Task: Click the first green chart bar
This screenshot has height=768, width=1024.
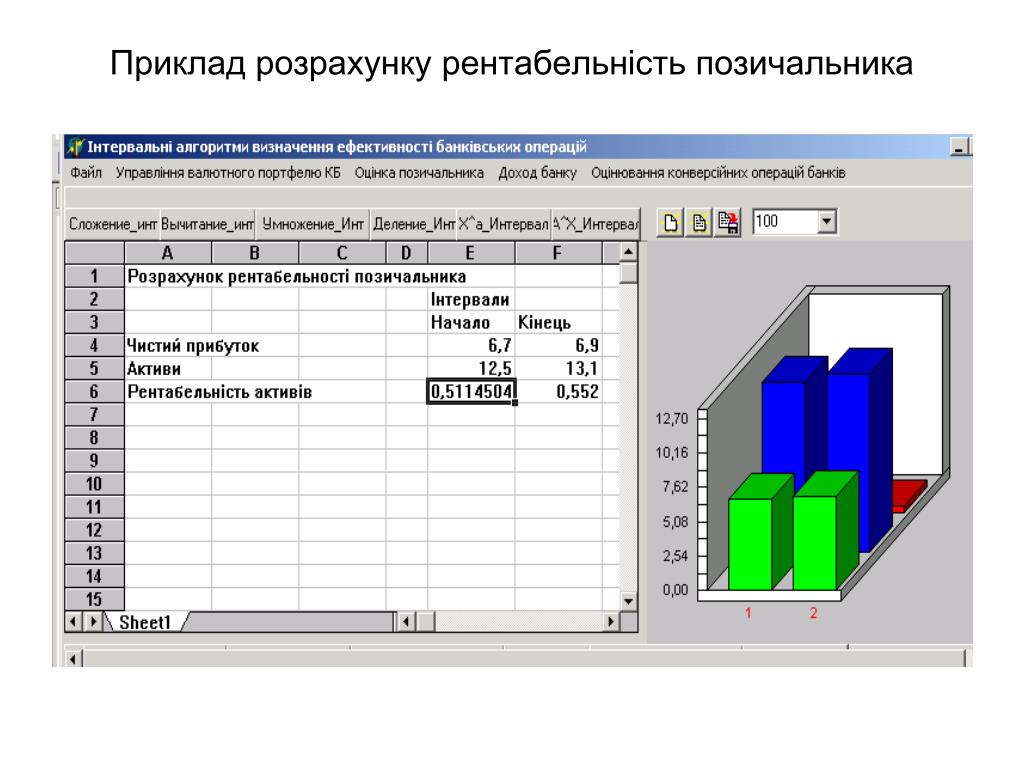Action: click(751, 543)
